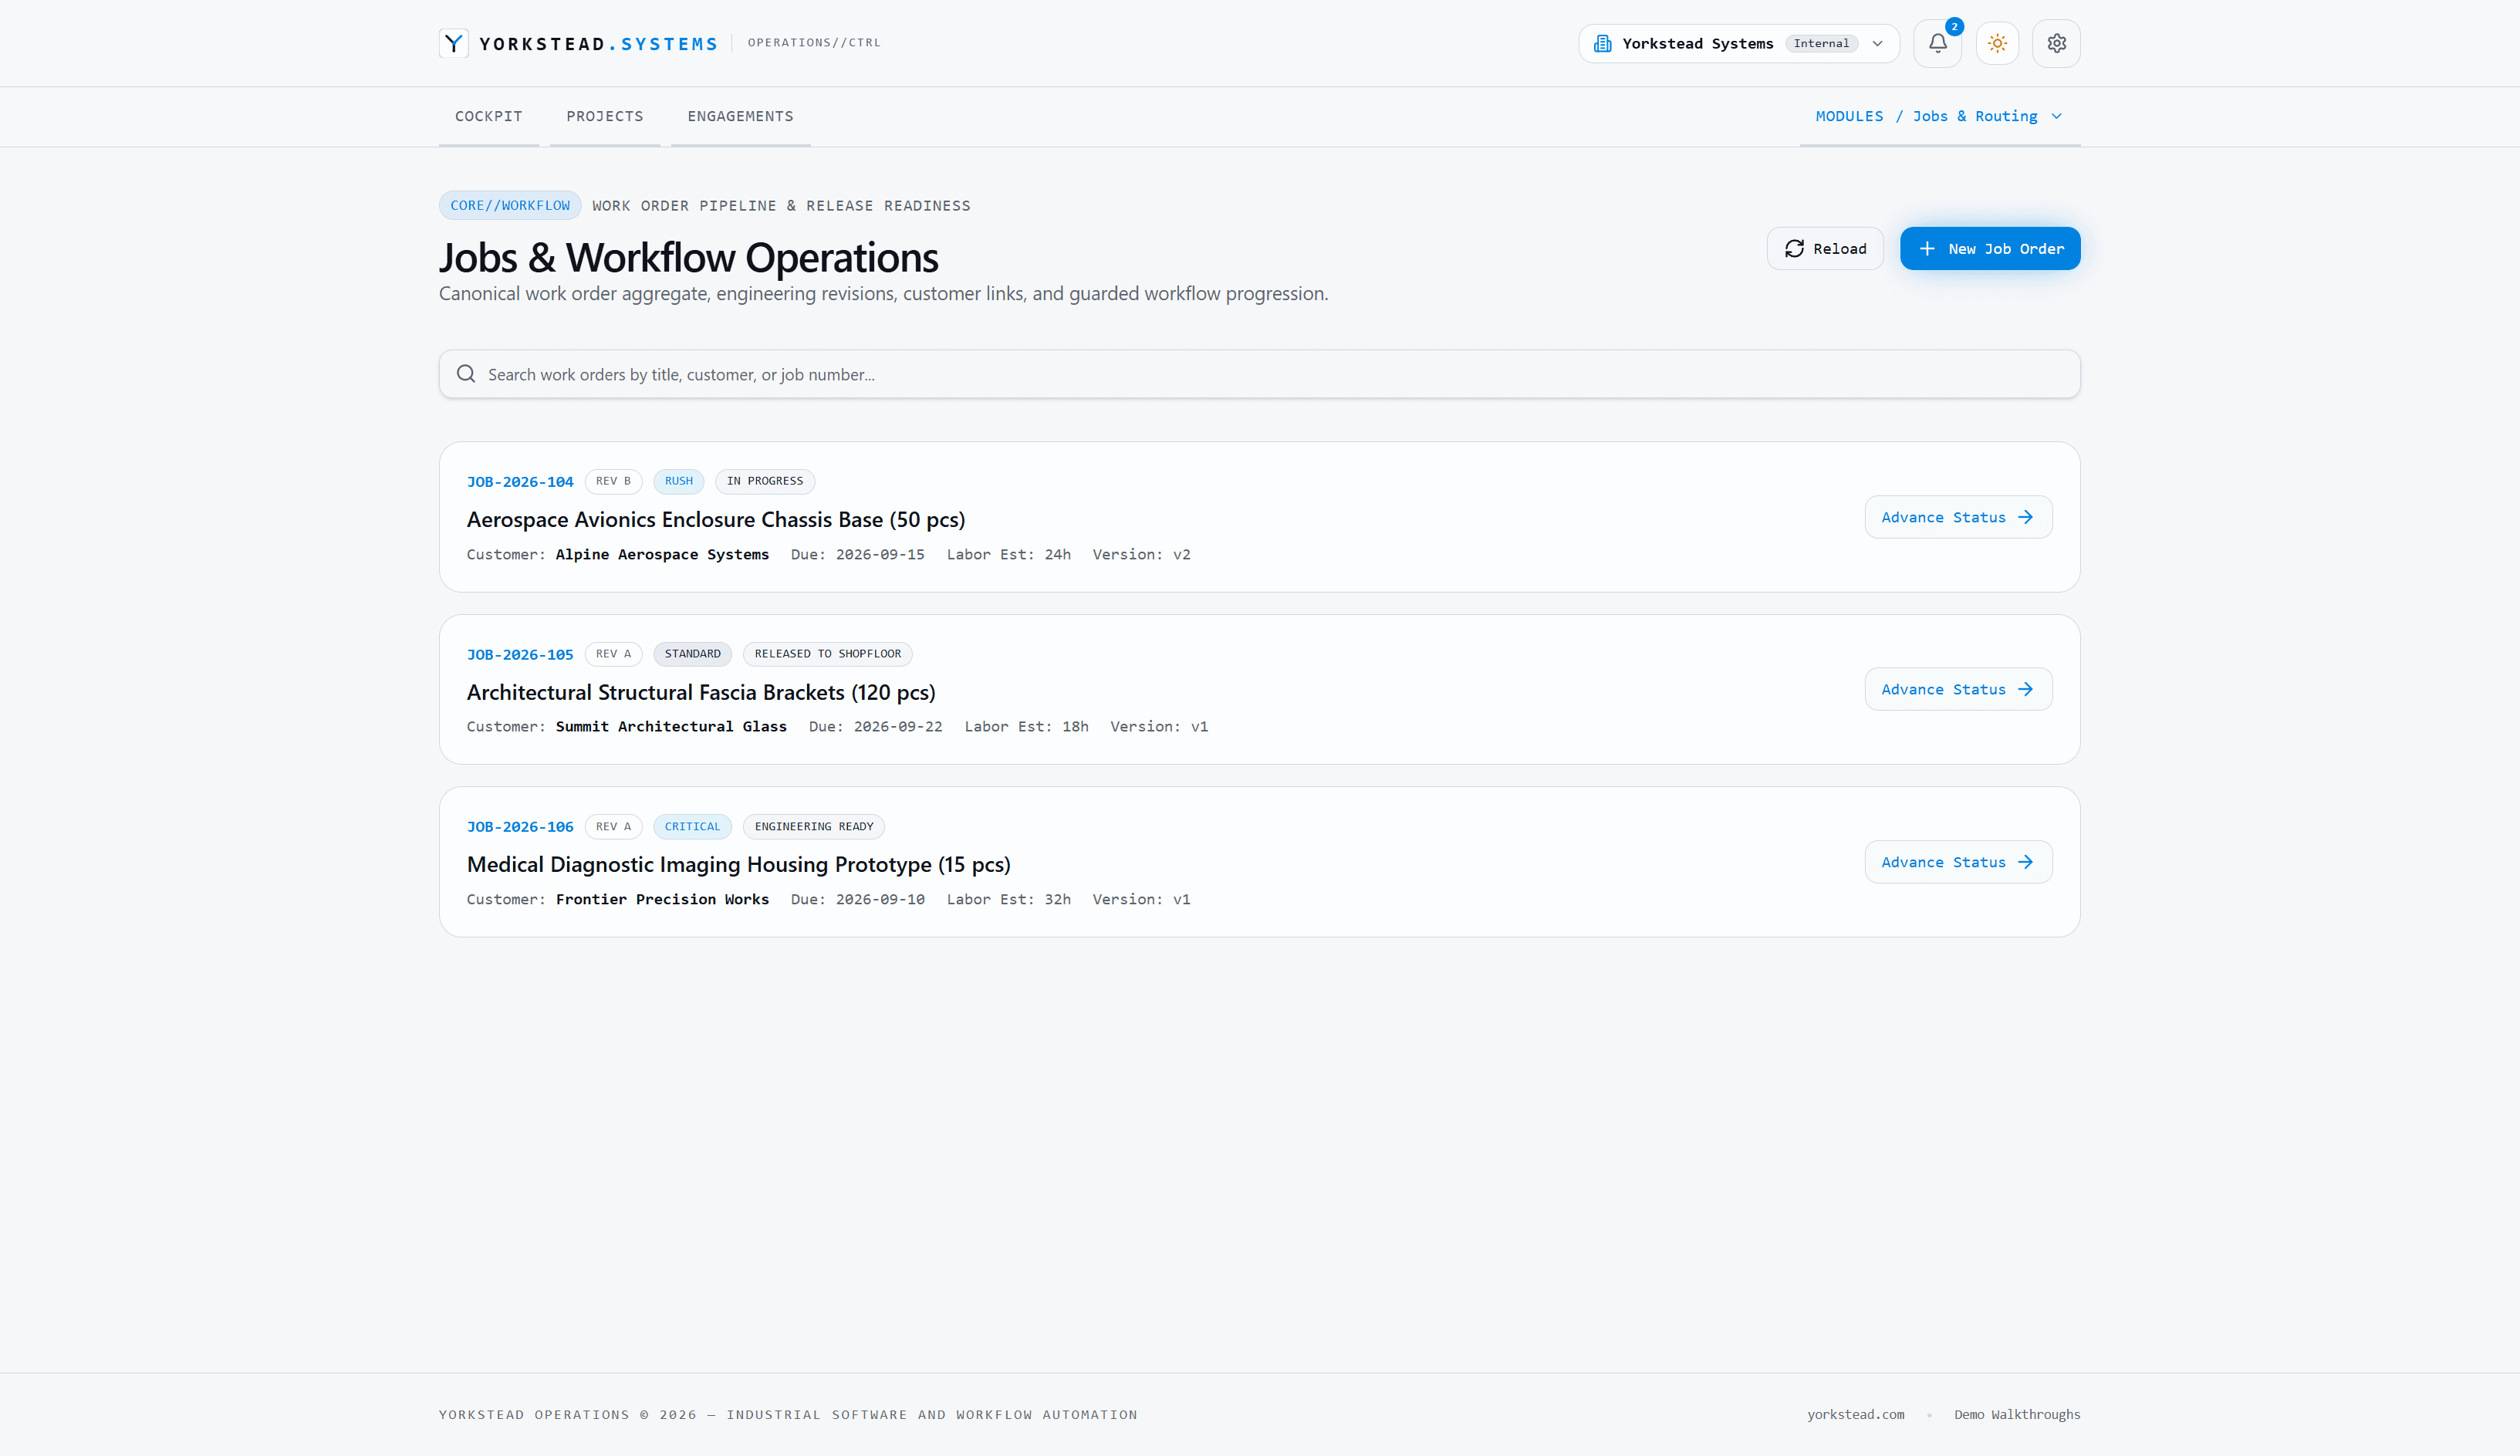Image resolution: width=2520 pixels, height=1456 pixels.
Task: Focus the work order search field
Action: click(1259, 374)
